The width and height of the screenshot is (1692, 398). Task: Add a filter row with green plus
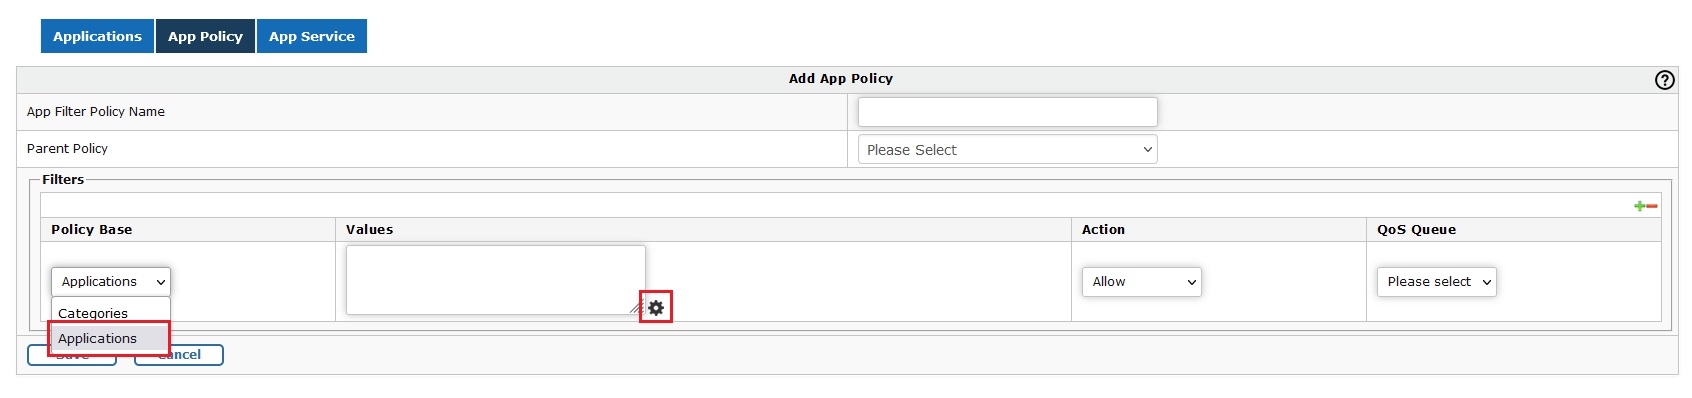(1639, 206)
